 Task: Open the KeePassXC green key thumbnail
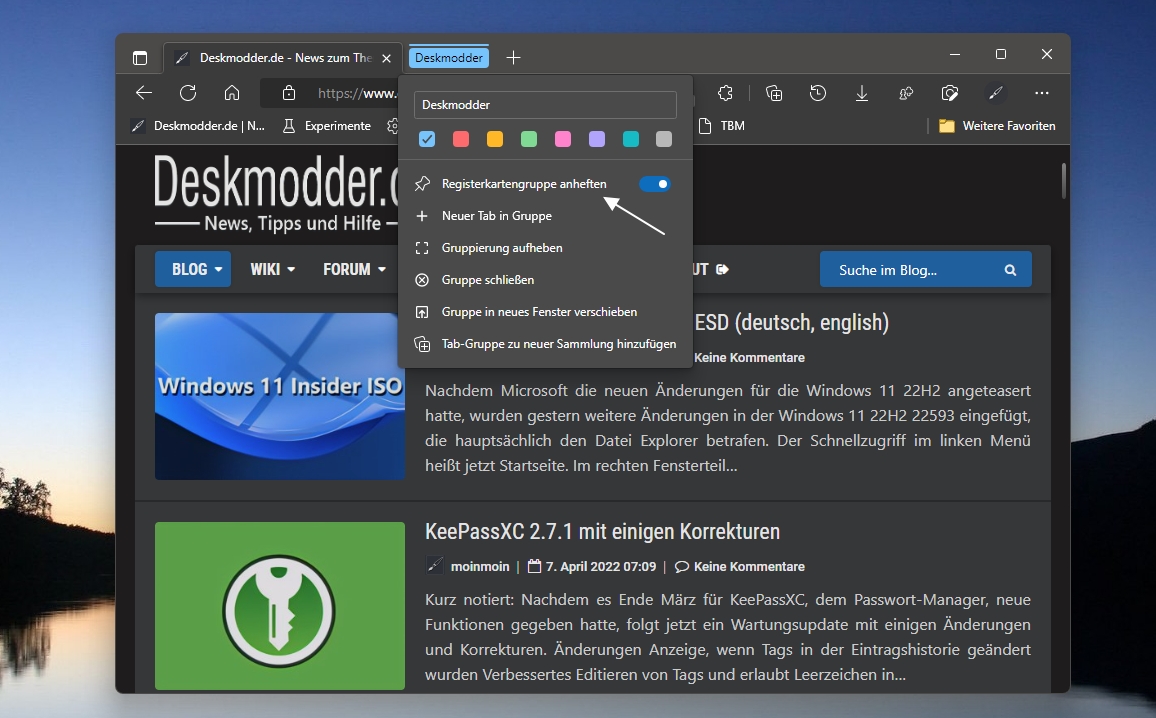pyautogui.click(x=280, y=606)
